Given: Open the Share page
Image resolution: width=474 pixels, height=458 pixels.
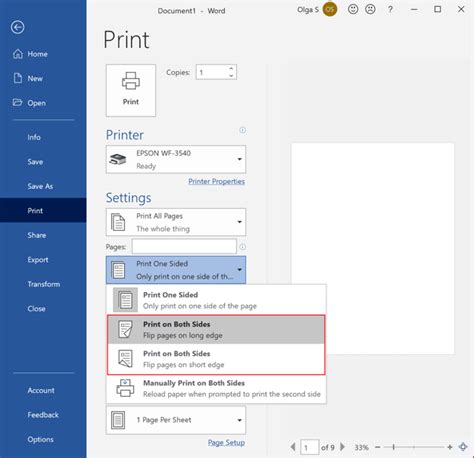Looking at the screenshot, I should pos(37,235).
